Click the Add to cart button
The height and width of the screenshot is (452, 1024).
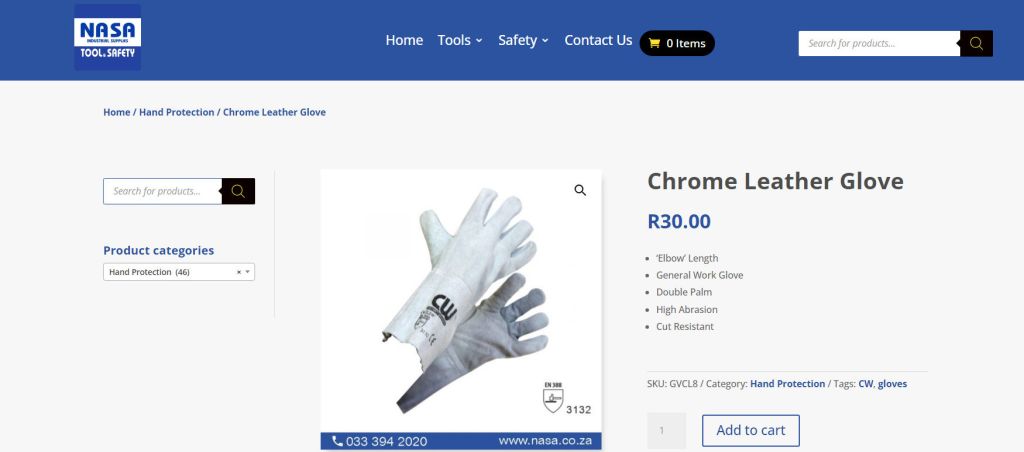pos(750,430)
